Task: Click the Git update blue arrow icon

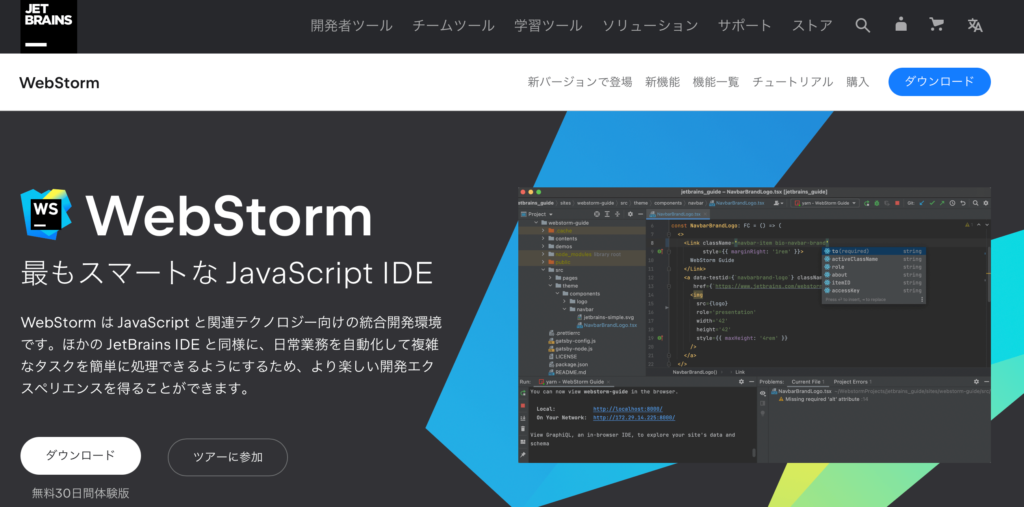Action: (921, 203)
